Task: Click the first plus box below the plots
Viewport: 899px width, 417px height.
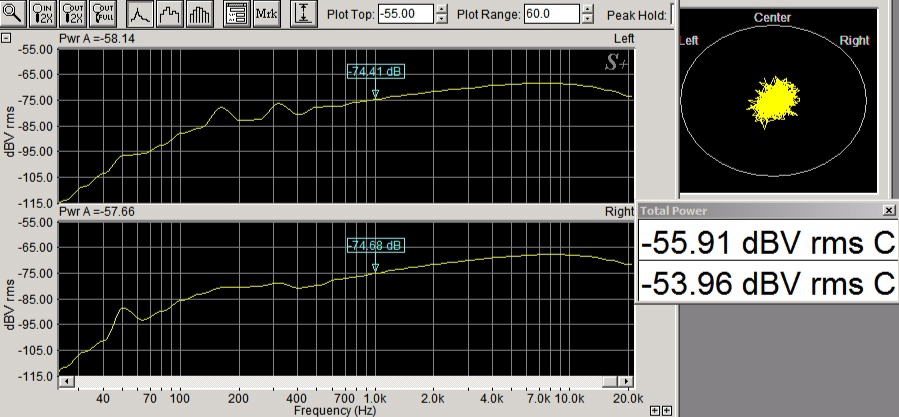Action: coord(655,411)
